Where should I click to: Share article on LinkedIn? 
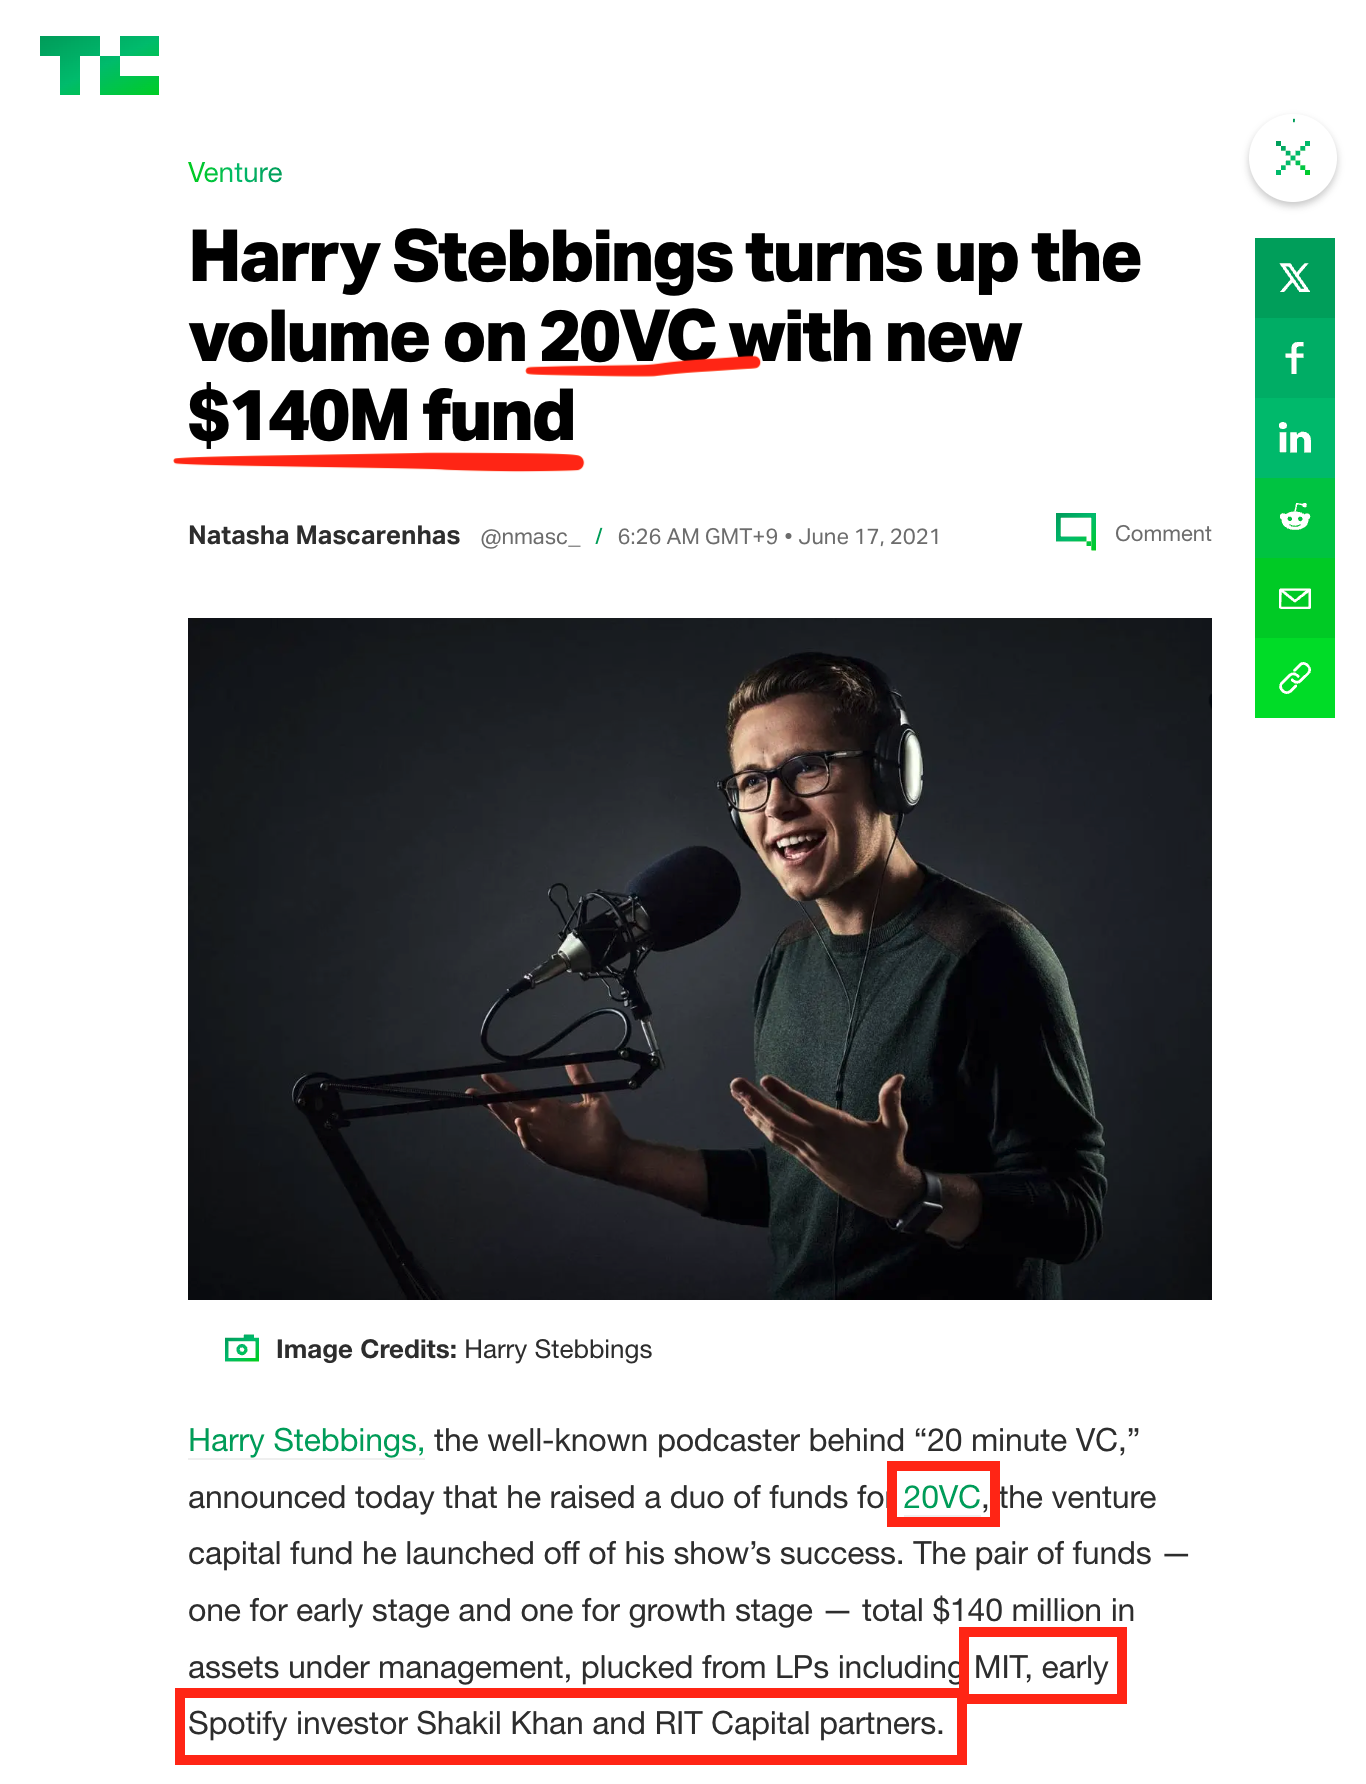(1295, 438)
